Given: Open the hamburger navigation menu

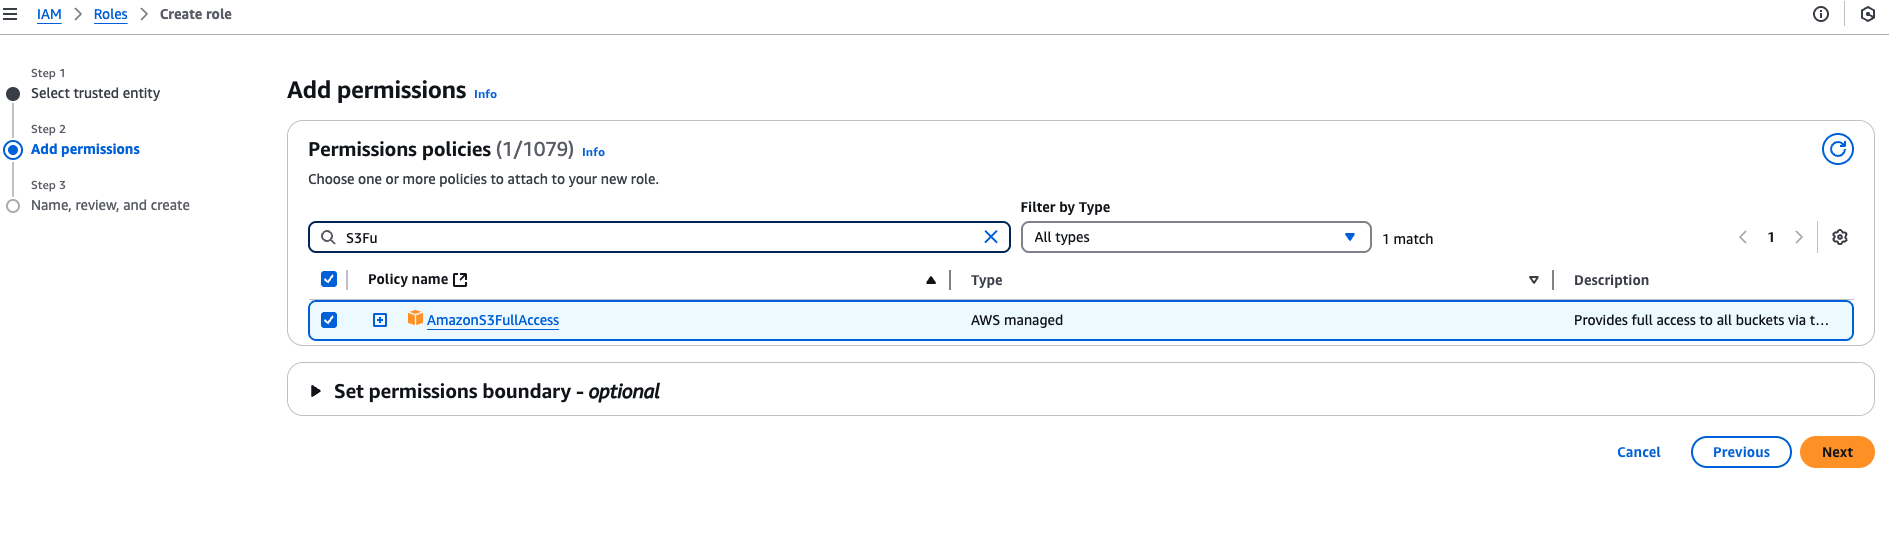Looking at the screenshot, I should click(x=10, y=14).
